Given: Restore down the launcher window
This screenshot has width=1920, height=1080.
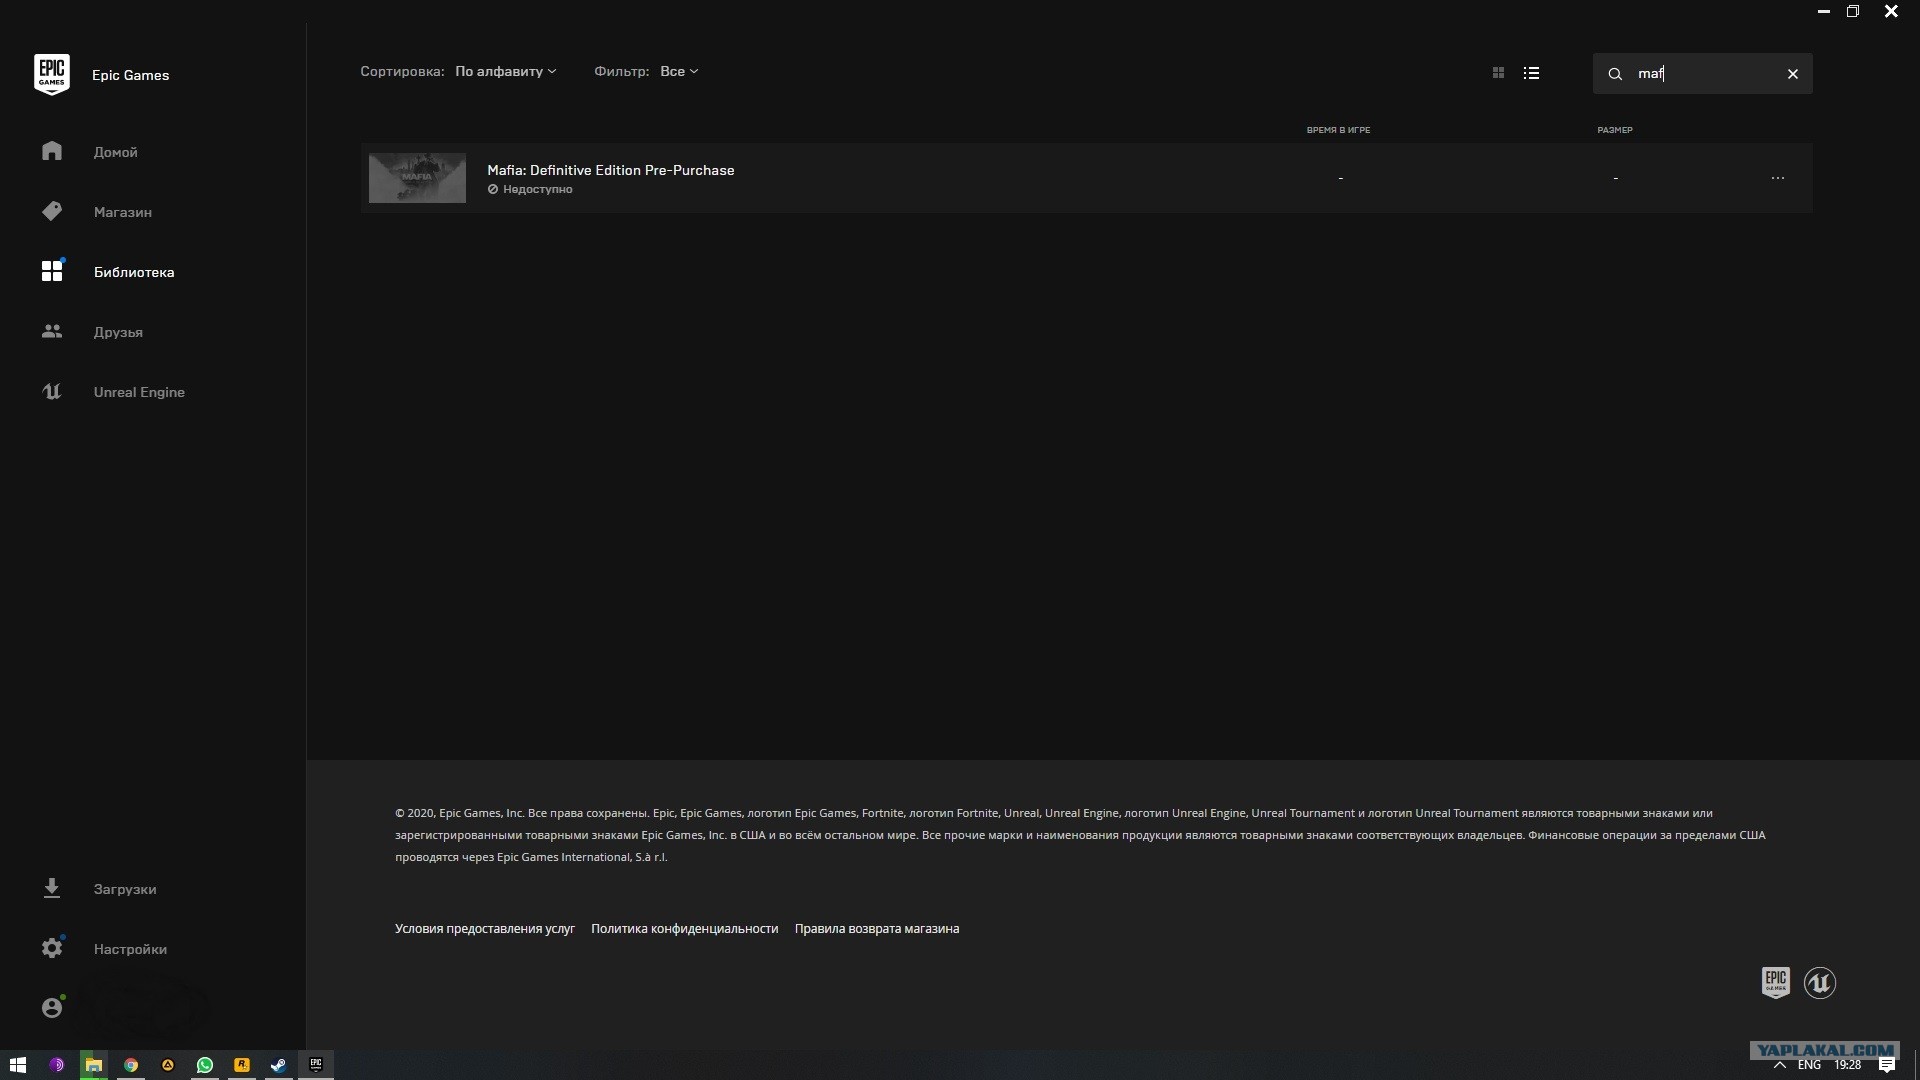Looking at the screenshot, I should [1853, 12].
